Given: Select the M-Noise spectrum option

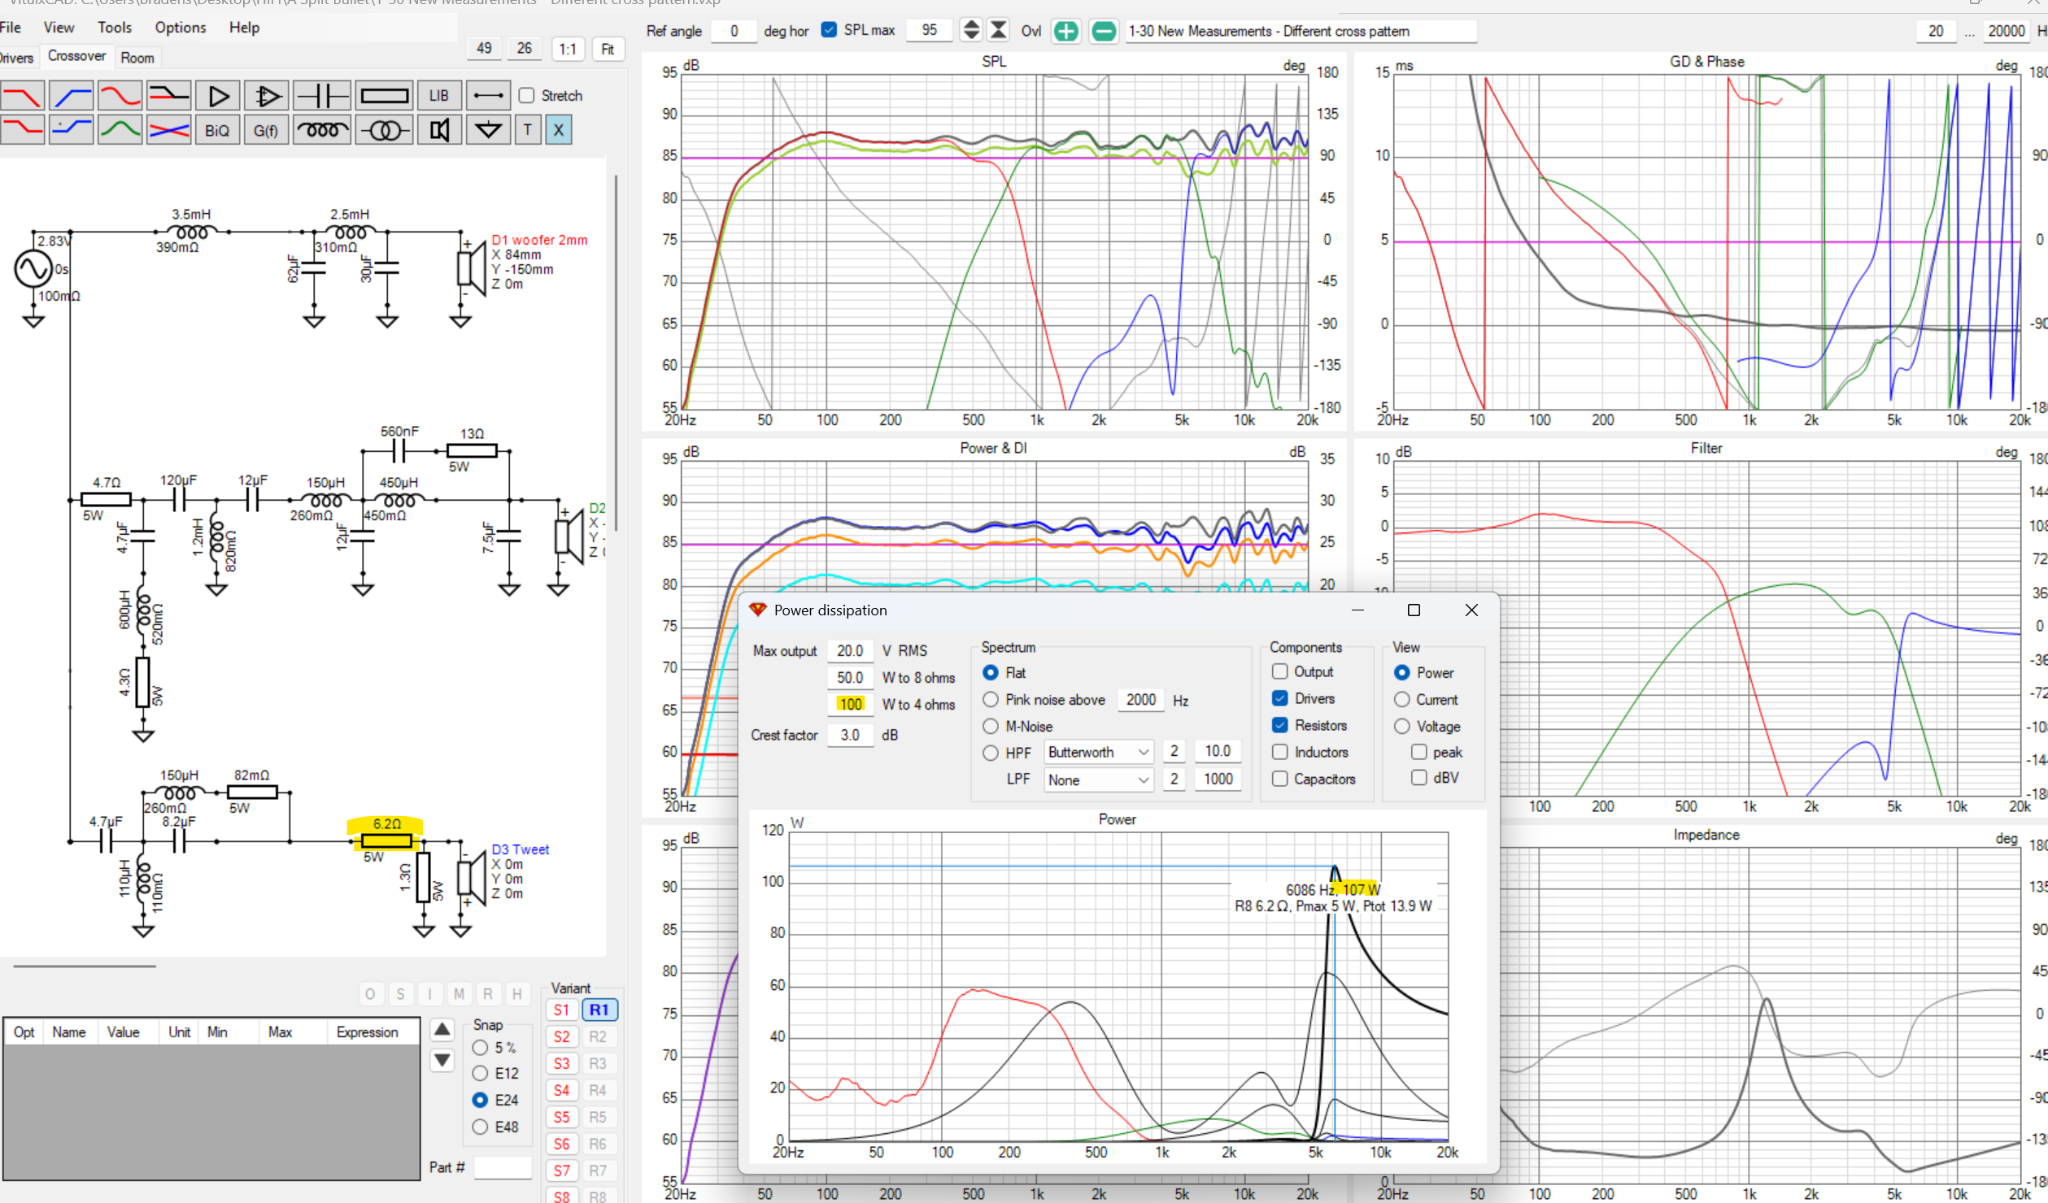Looking at the screenshot, I should (991, 726).
